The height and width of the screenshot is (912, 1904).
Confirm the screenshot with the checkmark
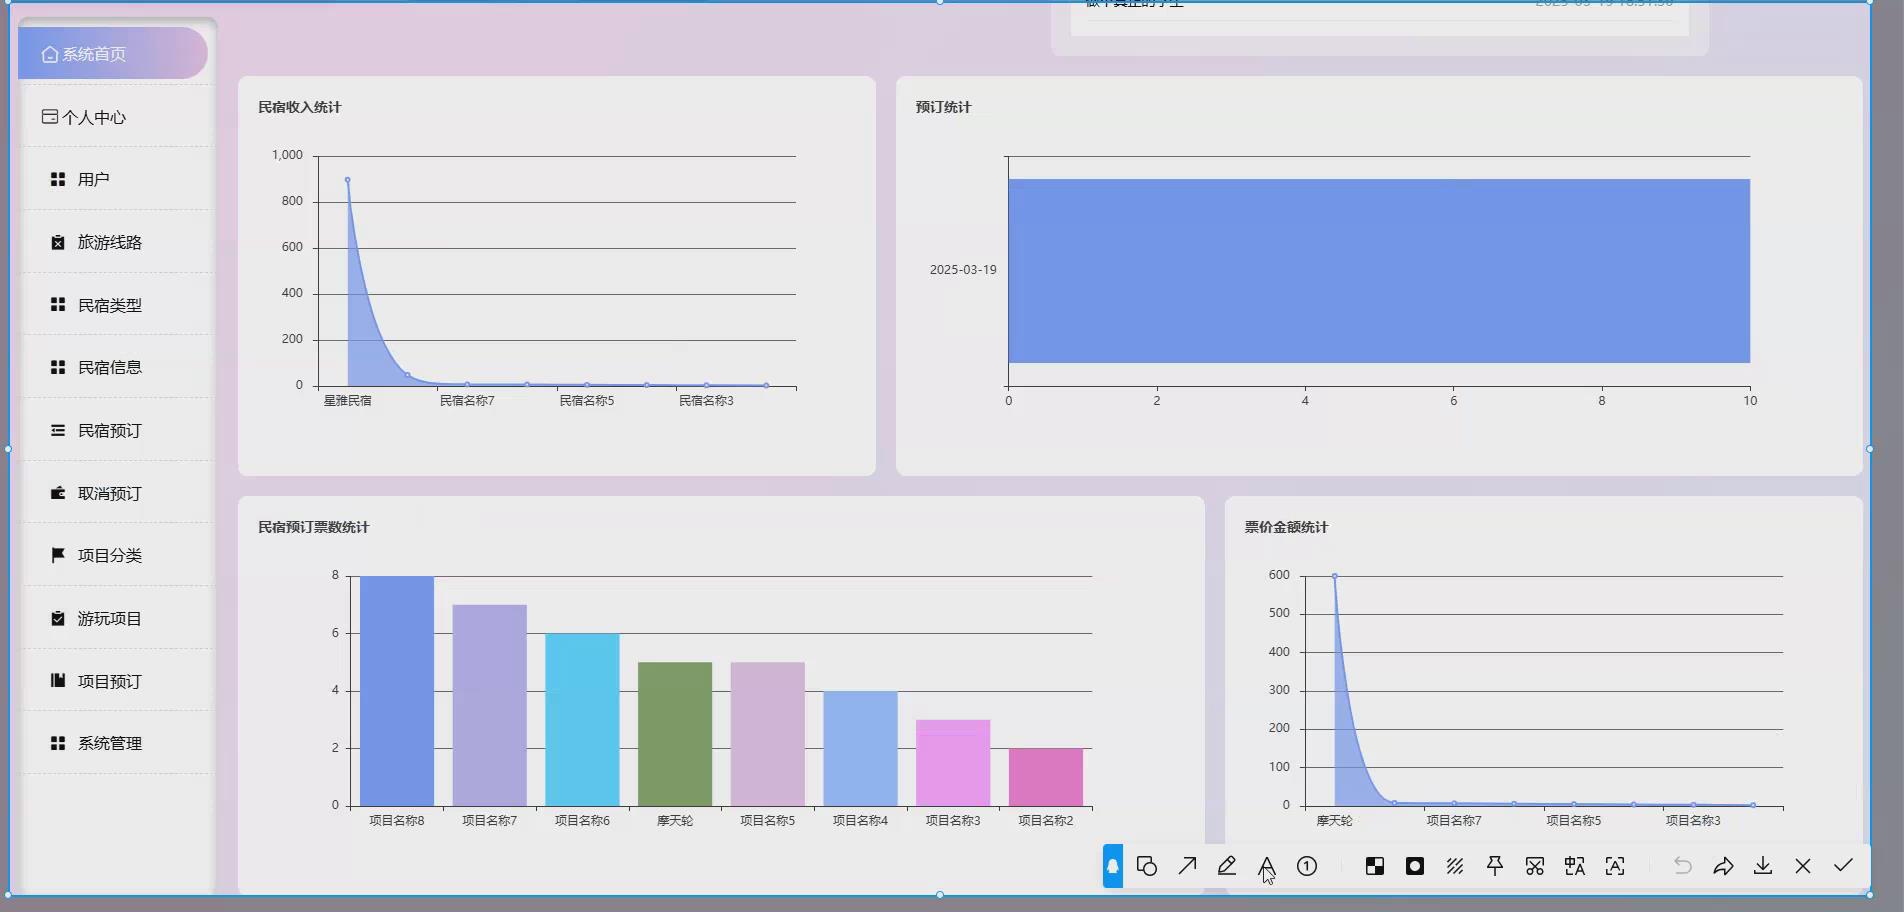(x=1843, y=865)
